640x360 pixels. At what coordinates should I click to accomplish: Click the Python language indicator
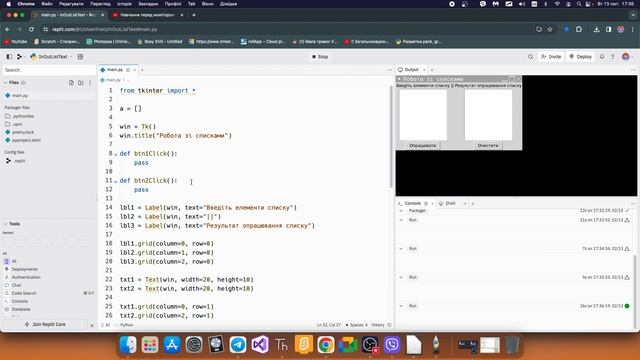(x=127, y=325)
